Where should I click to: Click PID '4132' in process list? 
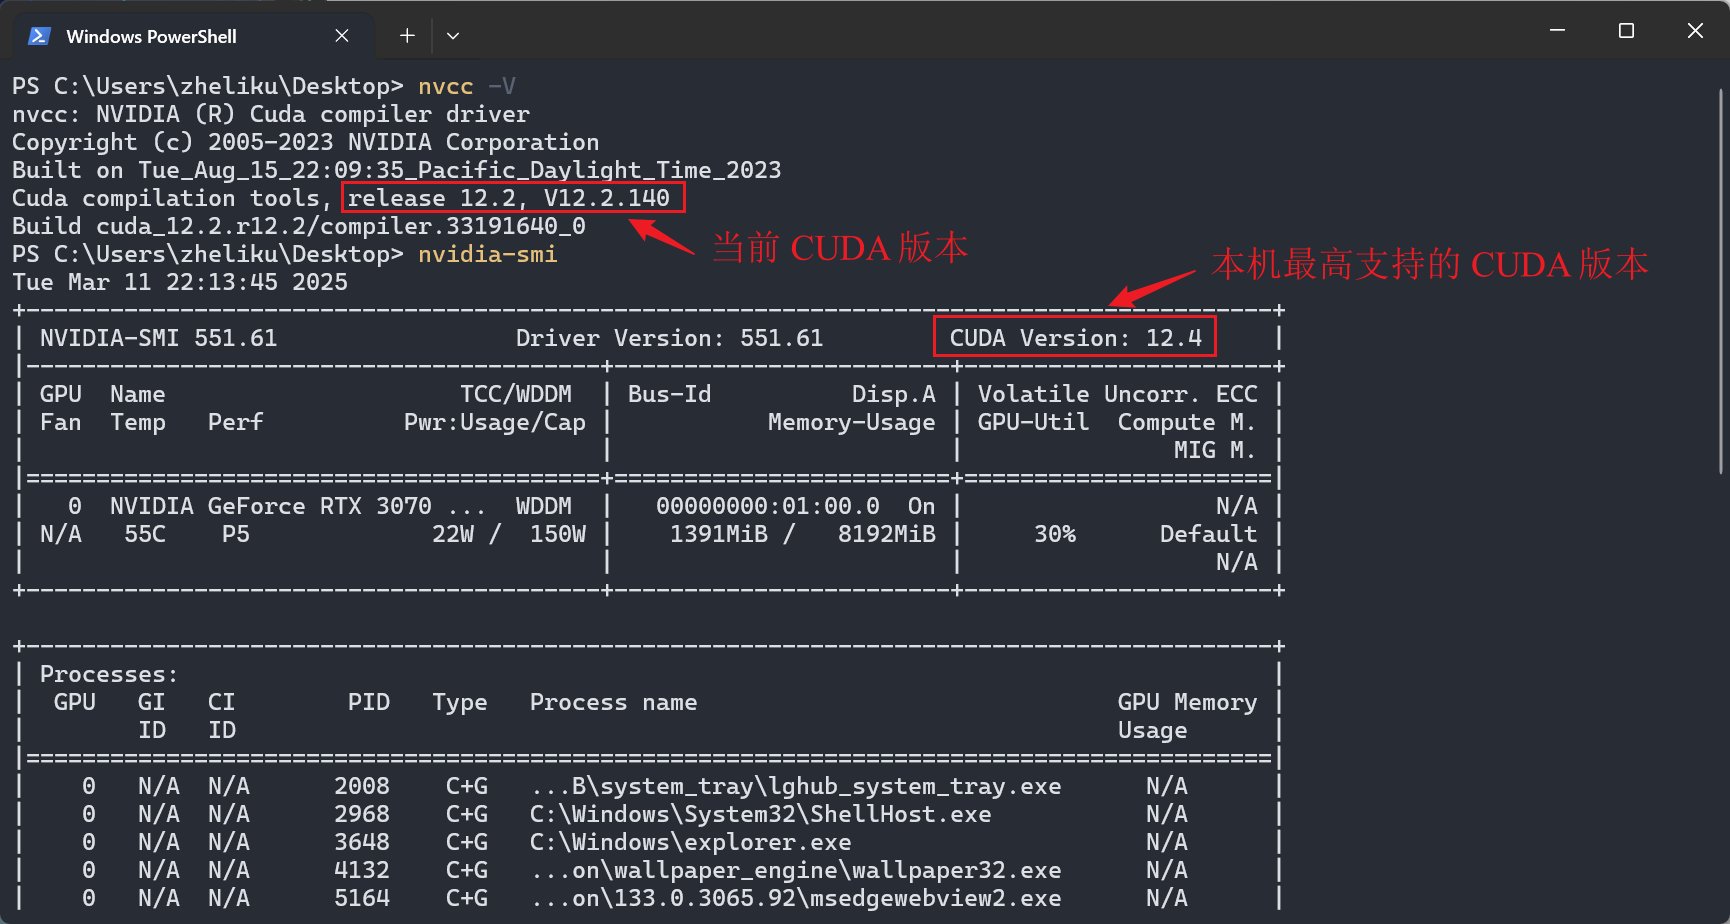point(362,870)
